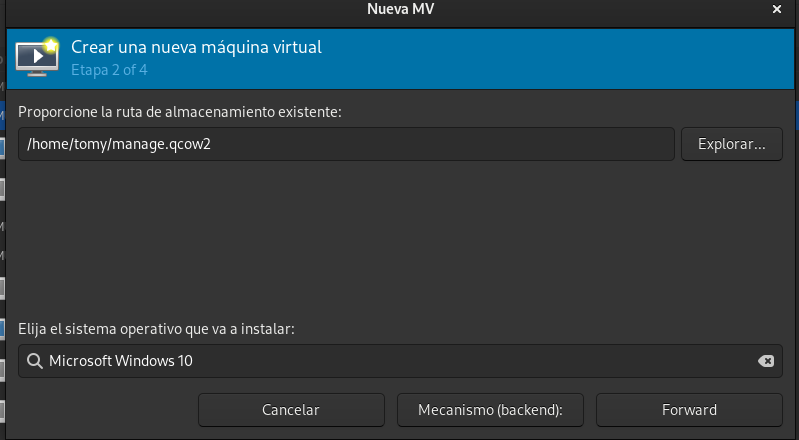Click the yellow star badge on VM icon
Screen dimensions: 799x440
tap(52, 44)
